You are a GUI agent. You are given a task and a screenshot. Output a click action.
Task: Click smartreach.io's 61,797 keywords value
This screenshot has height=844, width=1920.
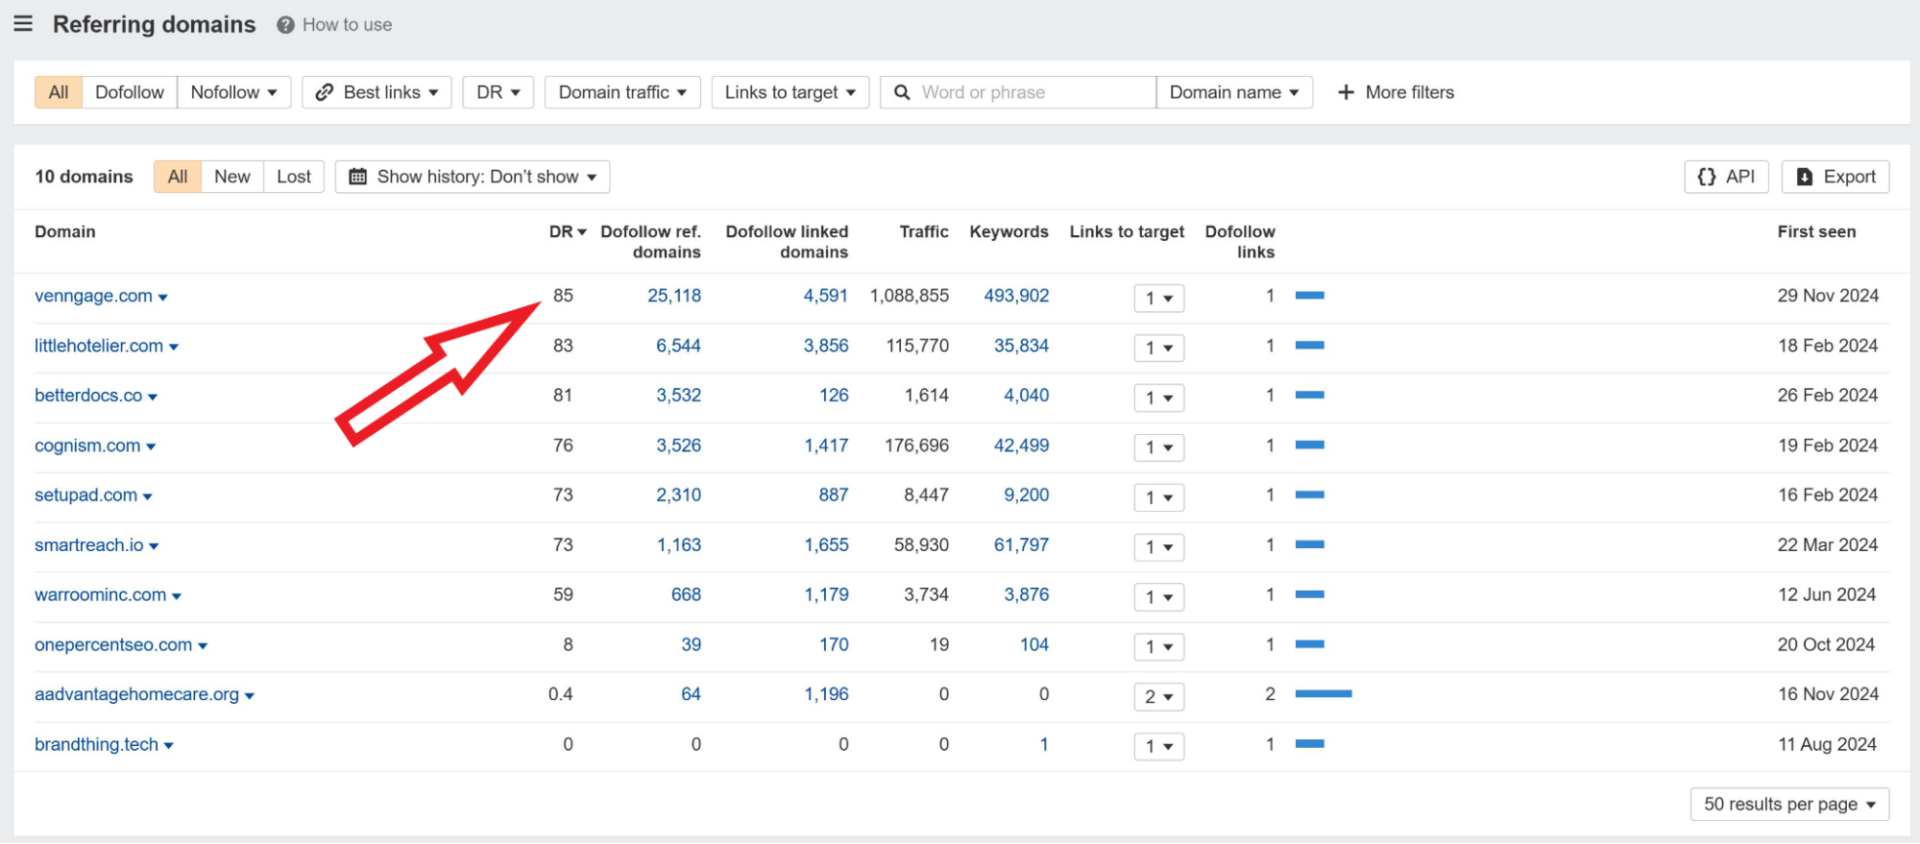point(1022,545)
